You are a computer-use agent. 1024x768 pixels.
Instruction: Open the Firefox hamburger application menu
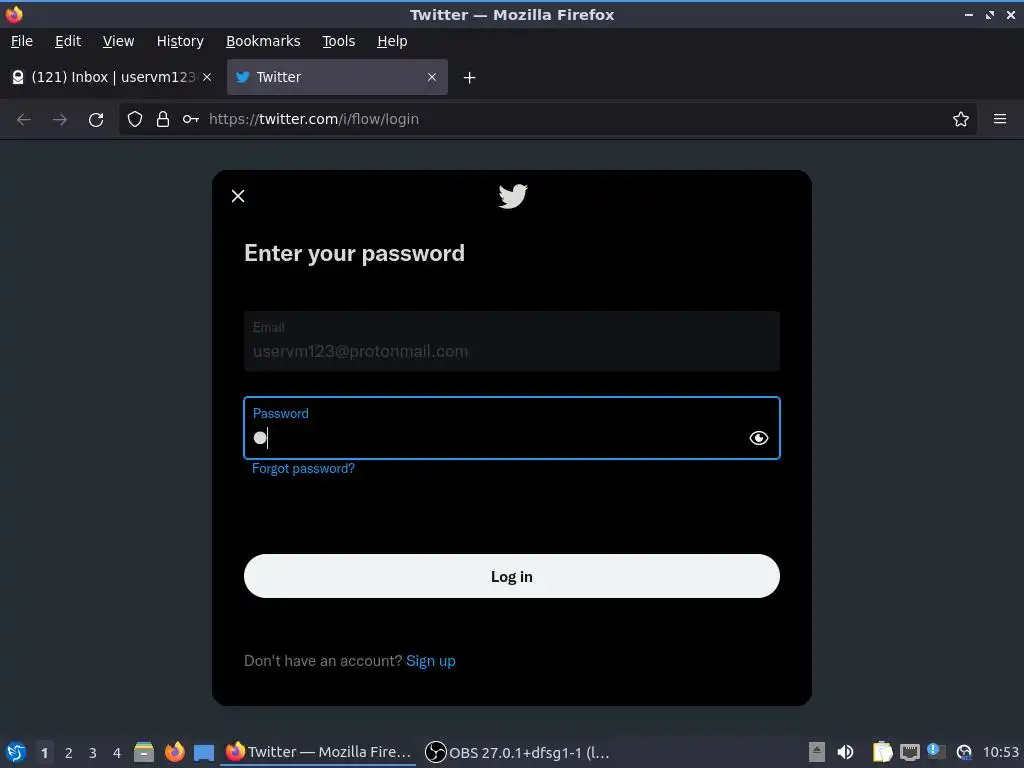coord(1000,119)
